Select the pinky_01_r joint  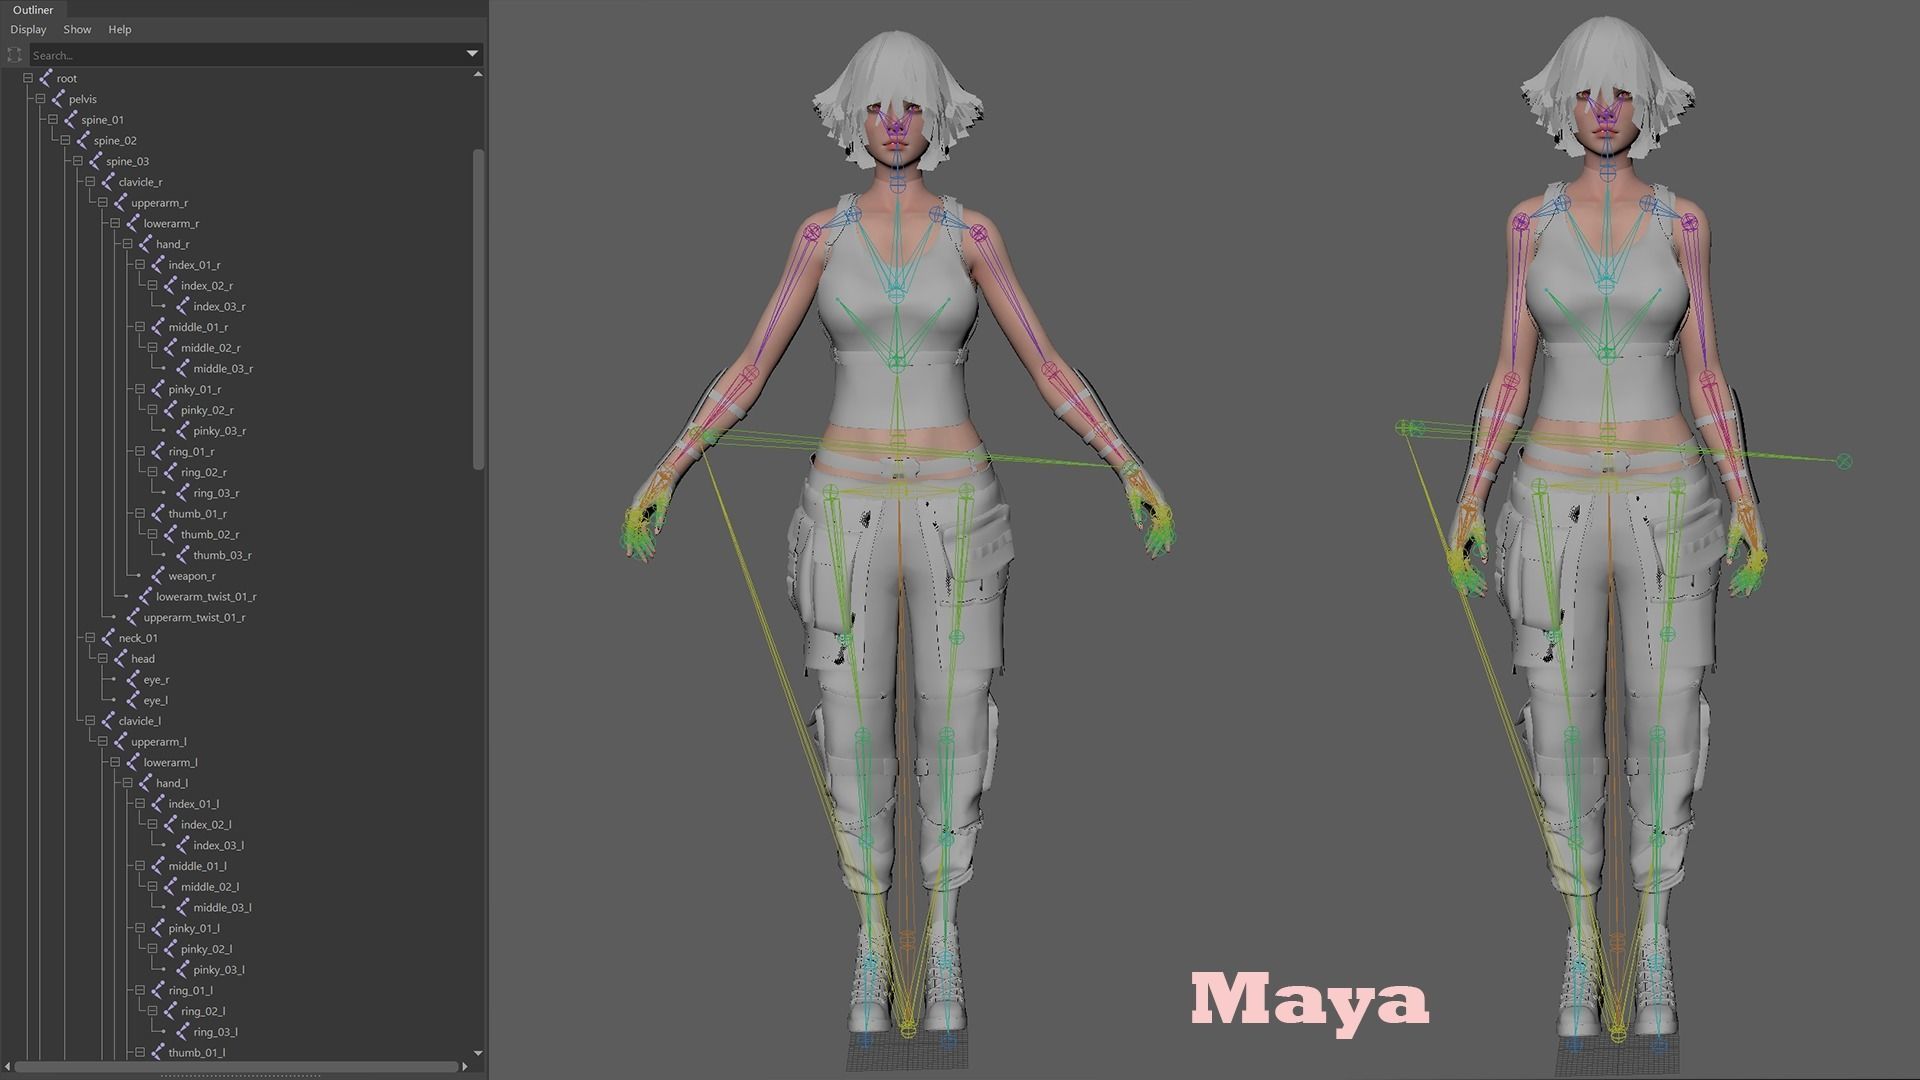[x=194, y=390]
